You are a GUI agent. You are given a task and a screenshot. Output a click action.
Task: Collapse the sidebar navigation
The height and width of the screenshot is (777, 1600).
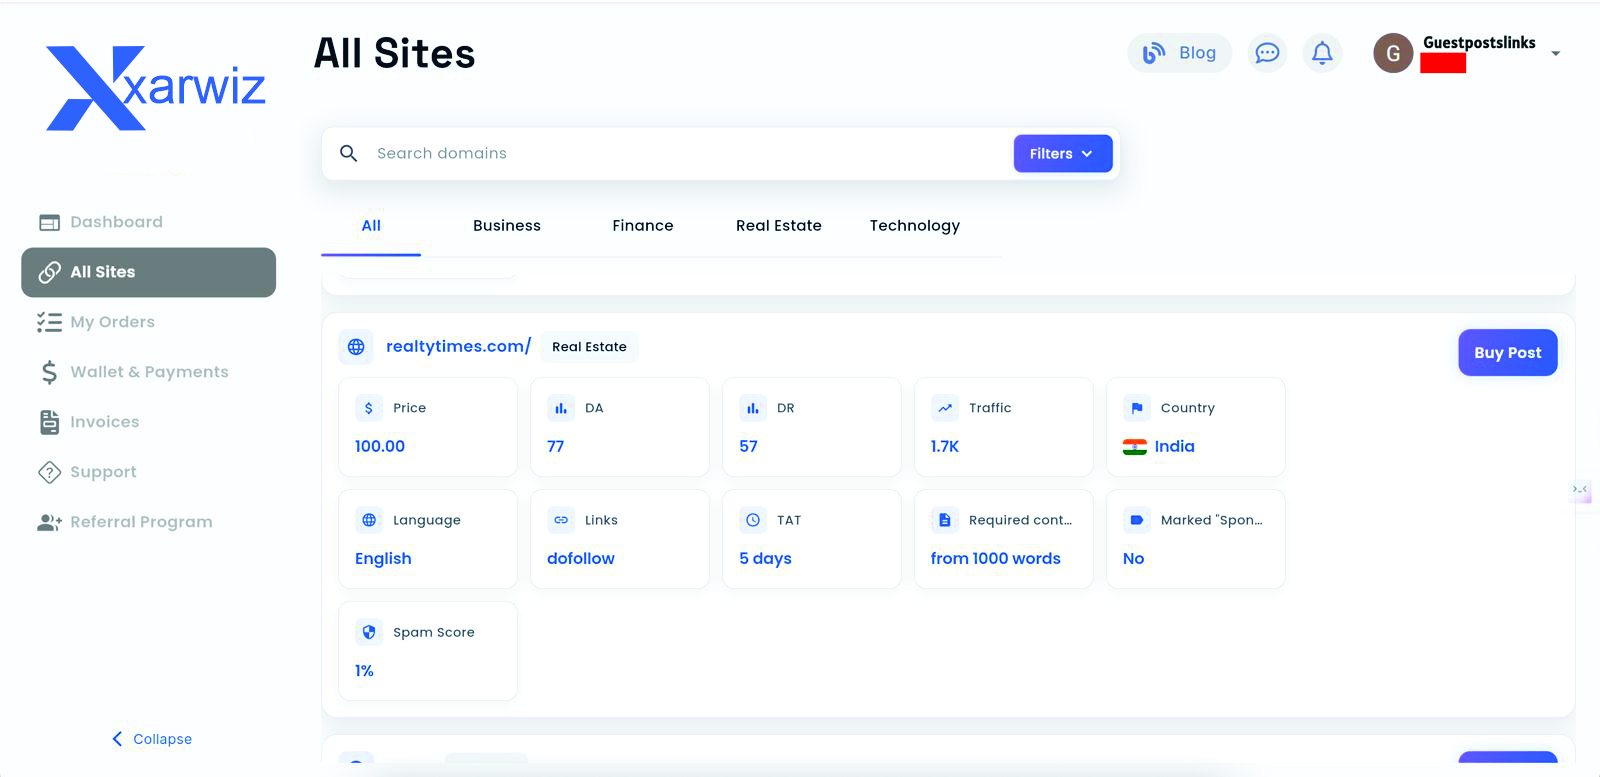pos(152,739)
